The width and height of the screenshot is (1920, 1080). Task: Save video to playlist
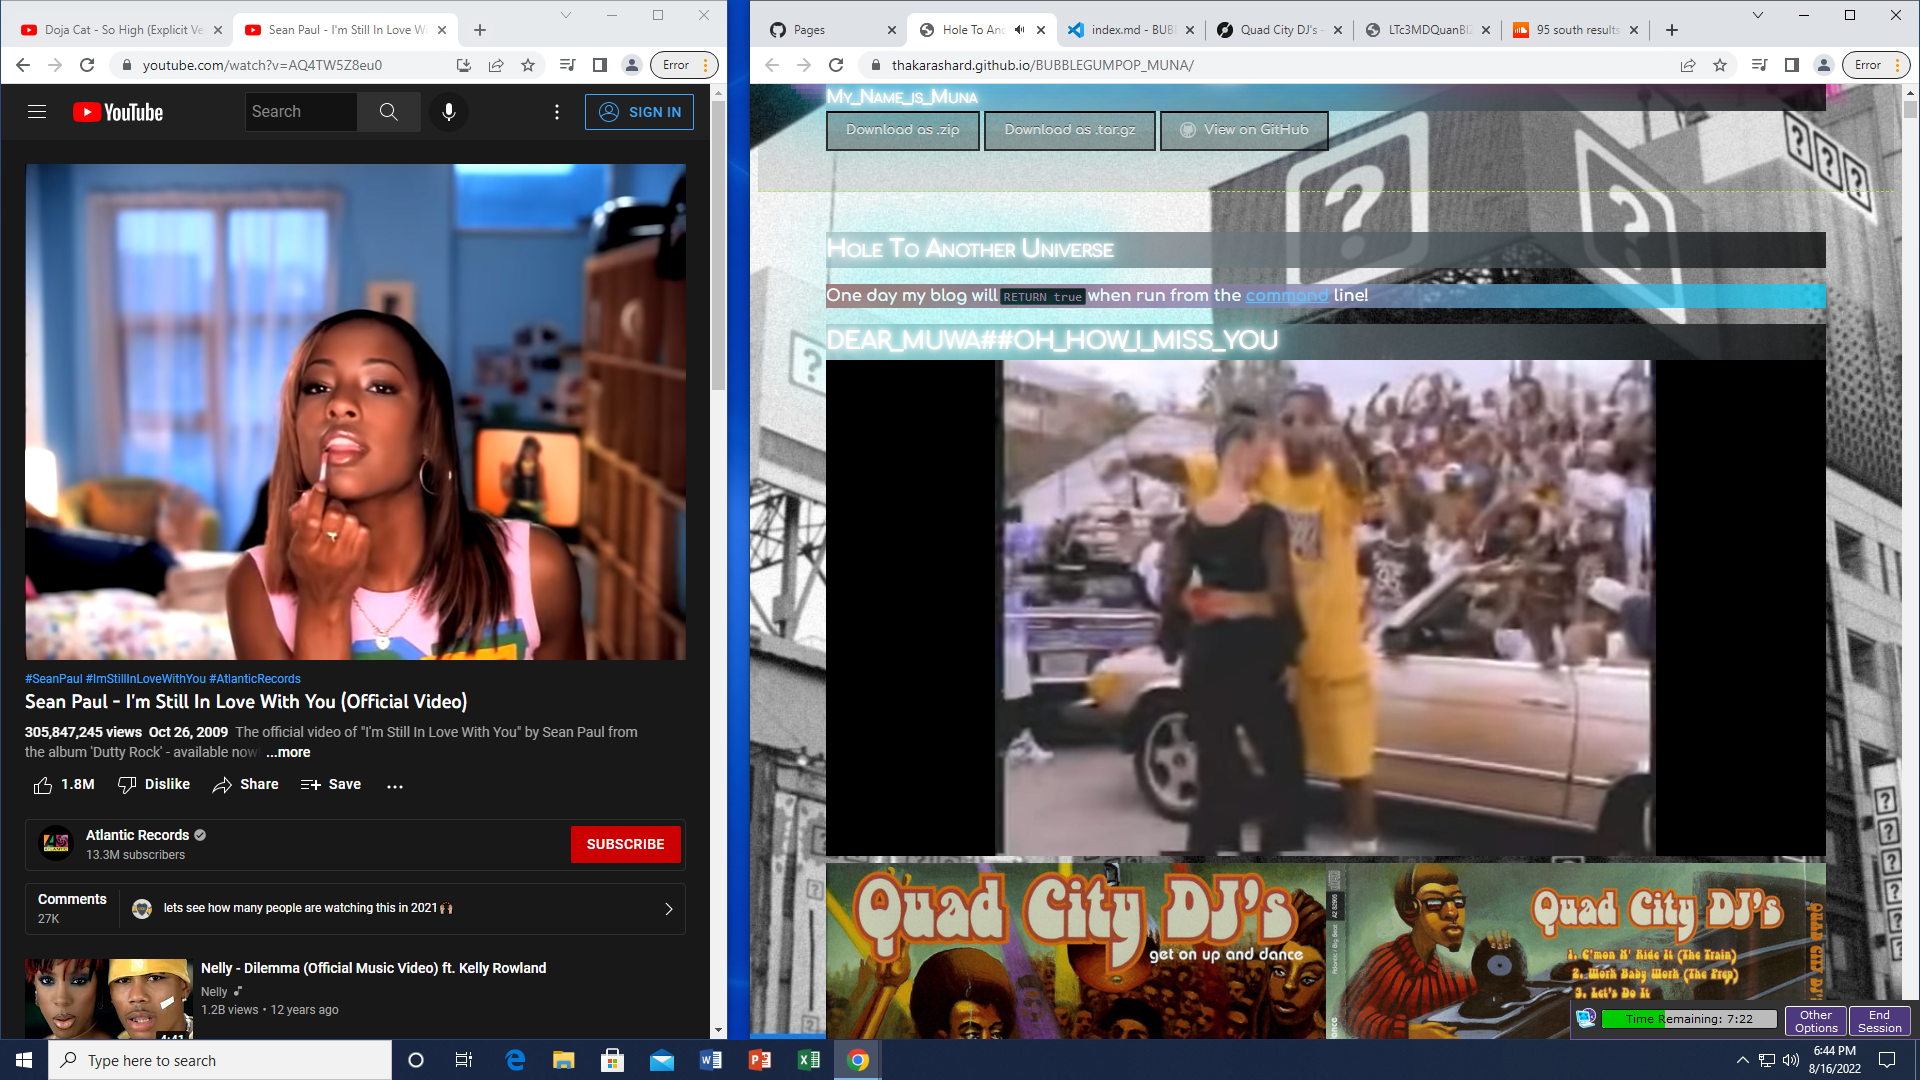click(x=331, y=785)
